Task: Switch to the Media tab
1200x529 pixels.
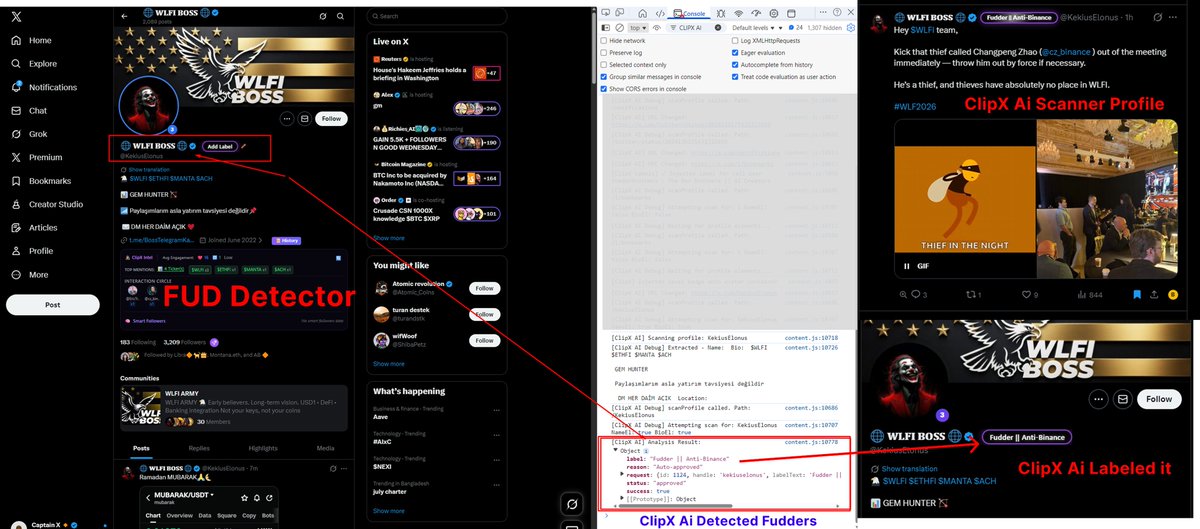Action: 326,448
